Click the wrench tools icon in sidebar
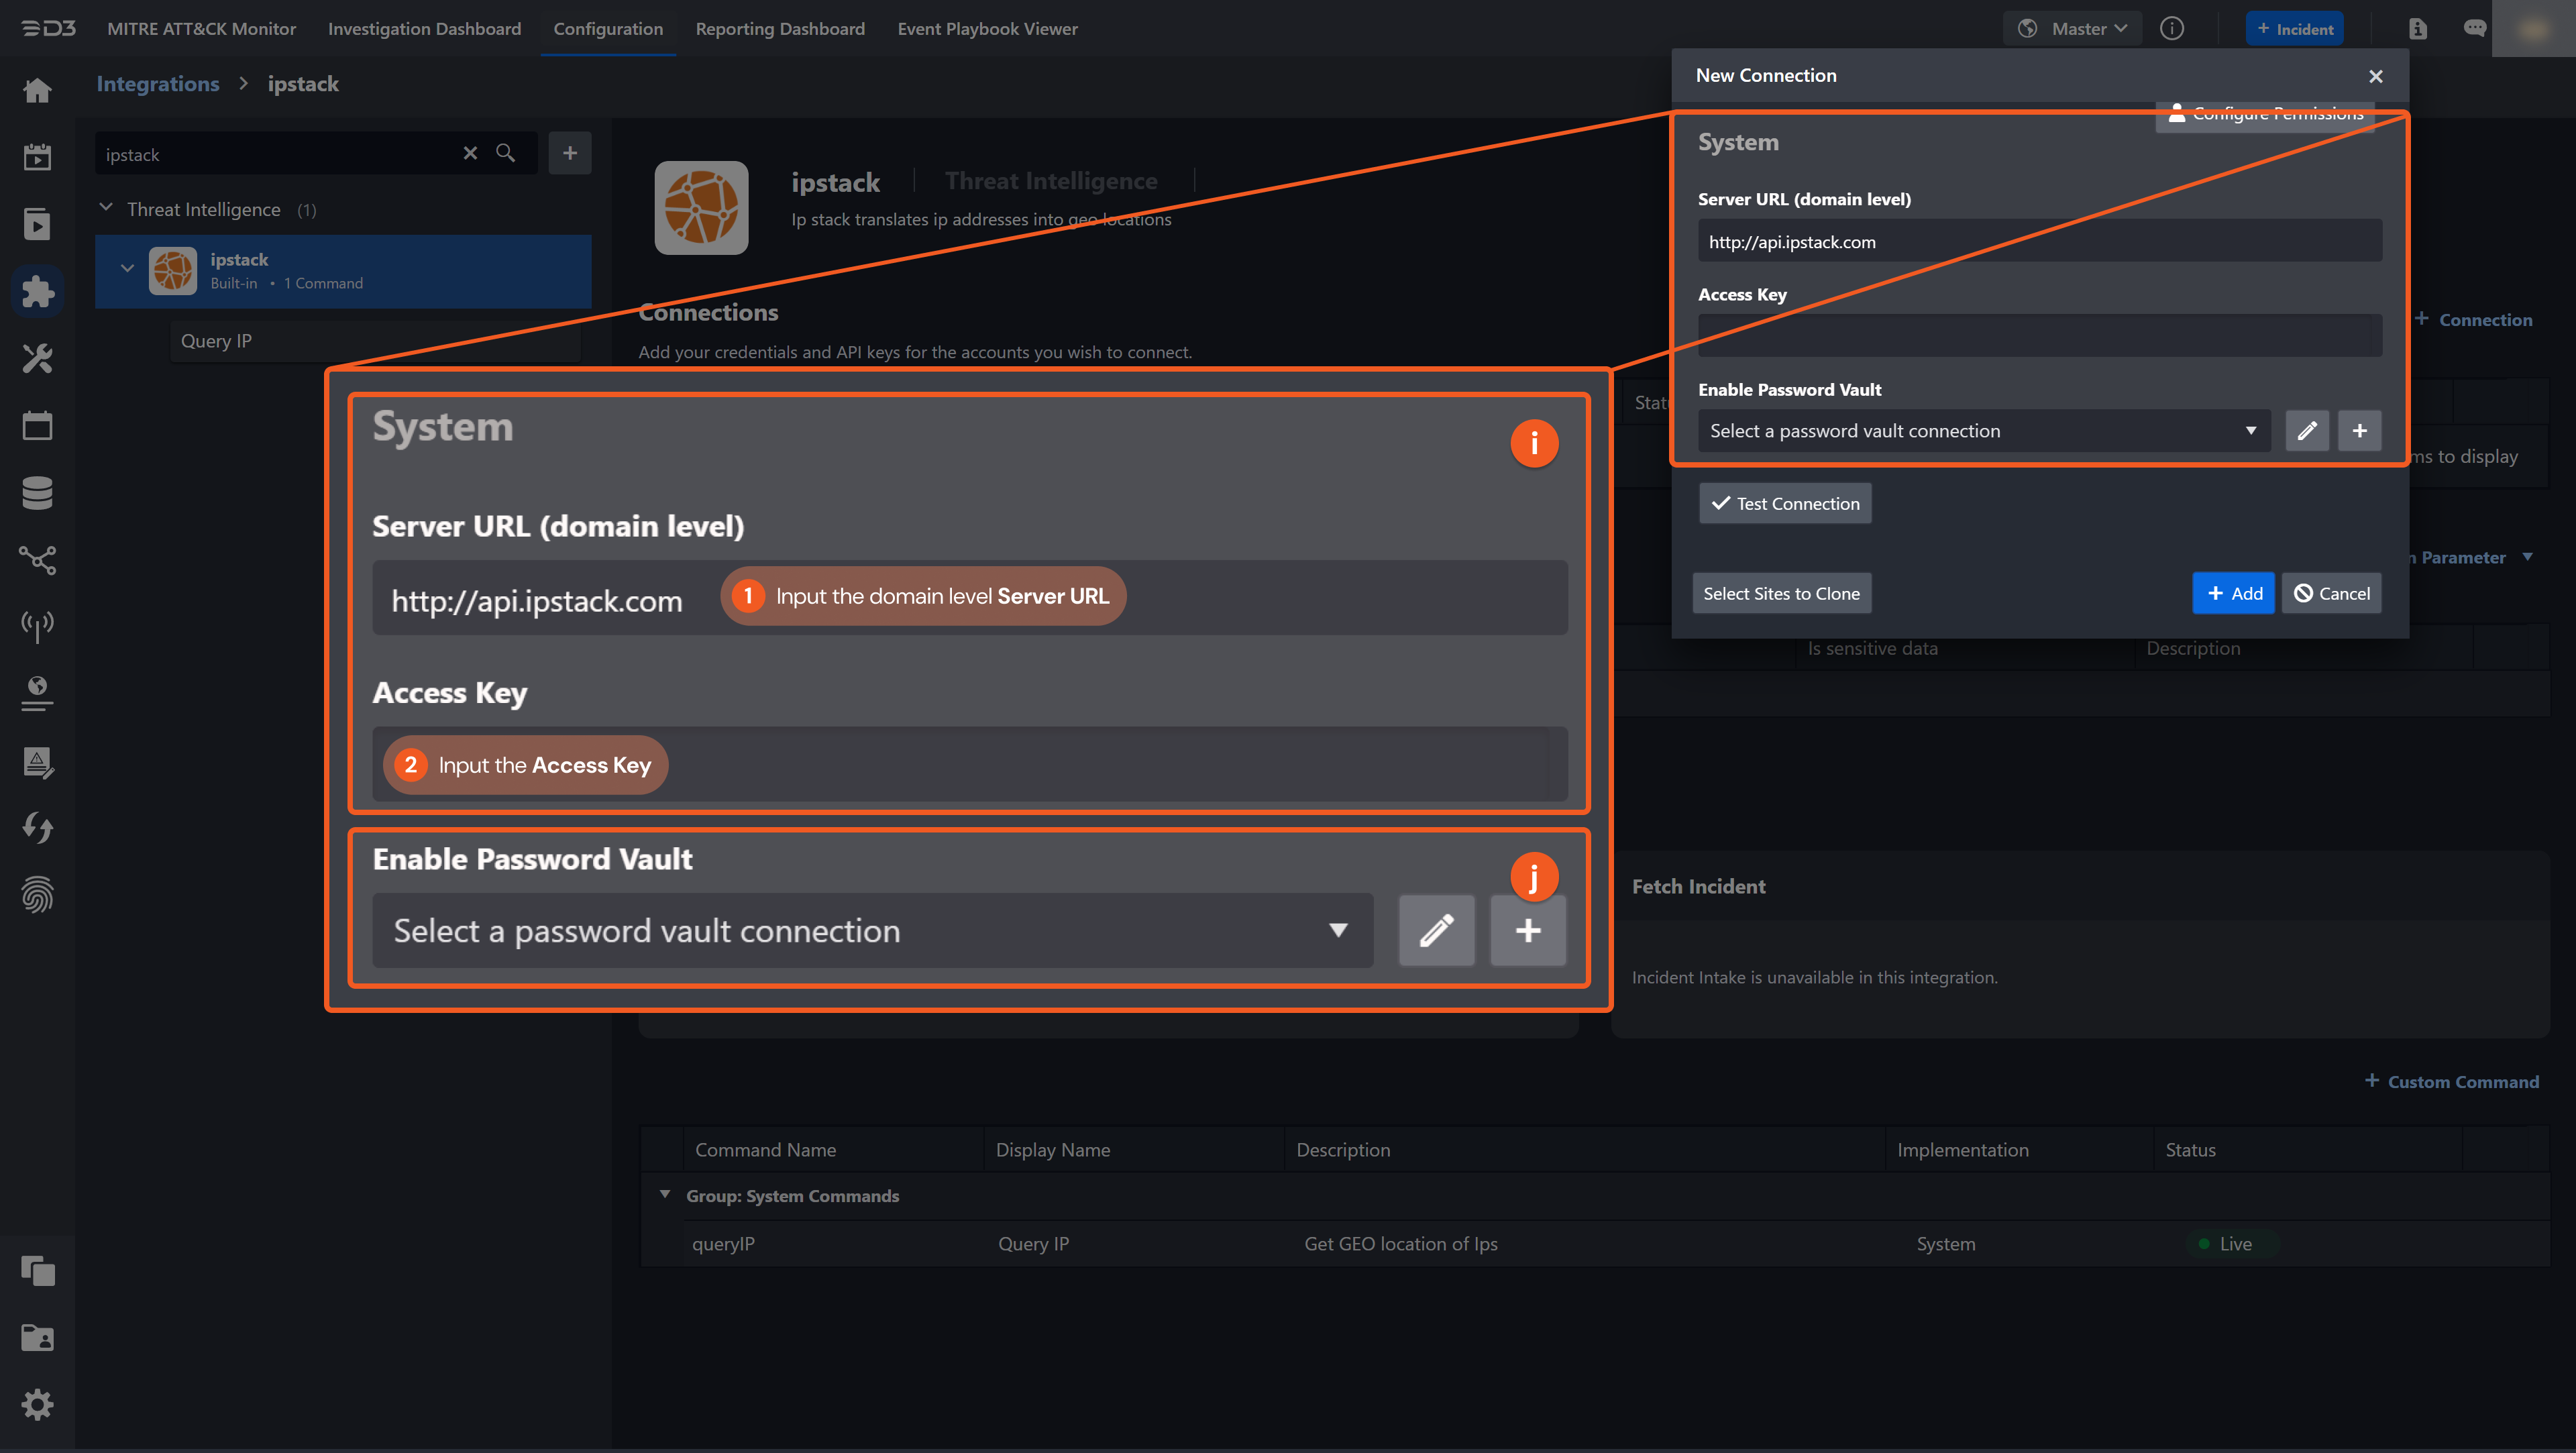 click(x=37, y=359)
